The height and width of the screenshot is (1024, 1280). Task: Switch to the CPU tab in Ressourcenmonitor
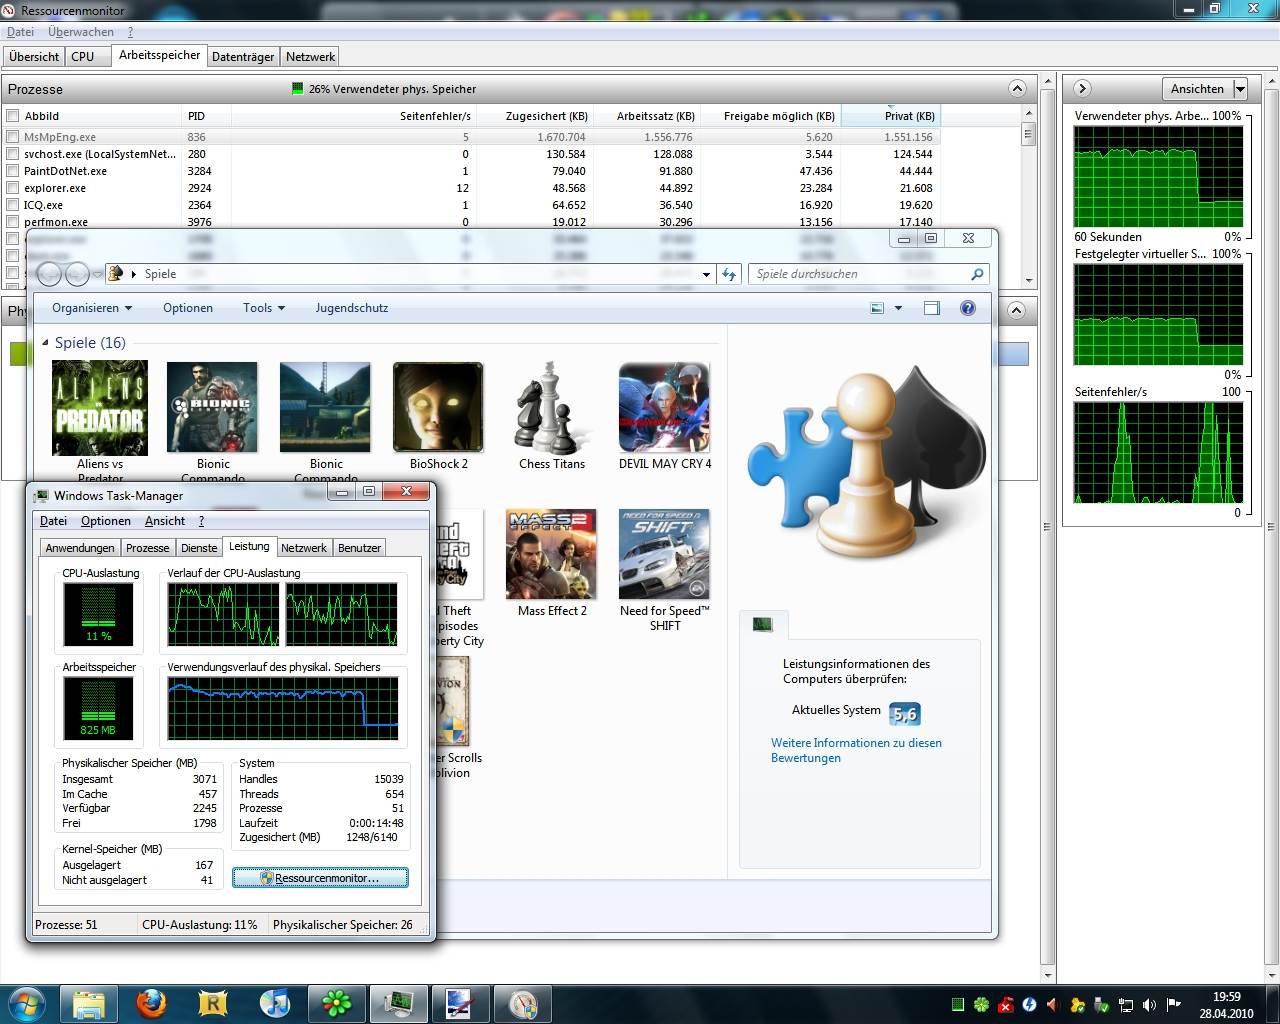[x=83, y=57]
